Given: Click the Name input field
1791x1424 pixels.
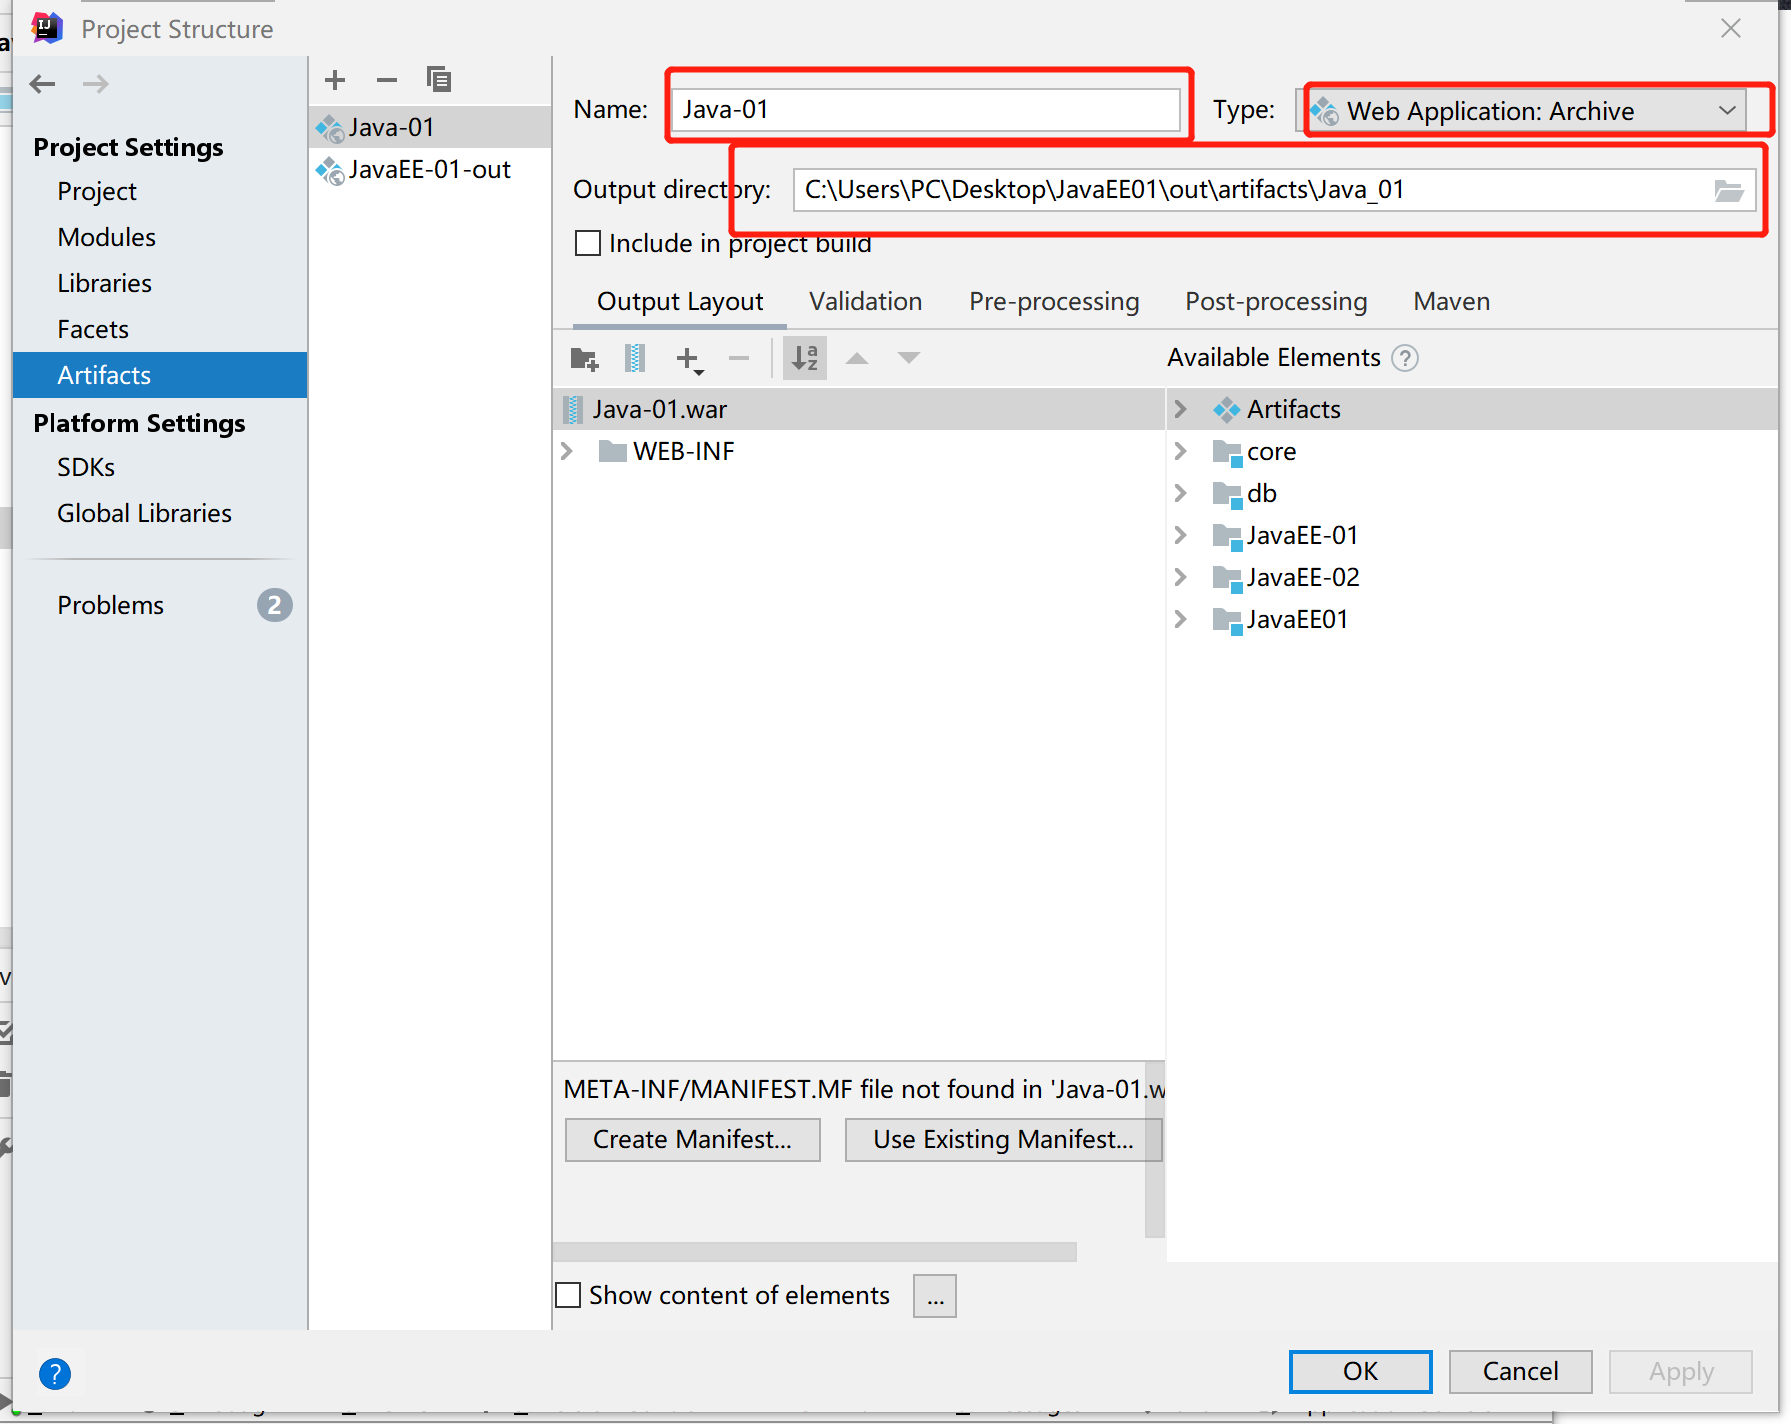Looking at the screenshot, I should (926, 109).
